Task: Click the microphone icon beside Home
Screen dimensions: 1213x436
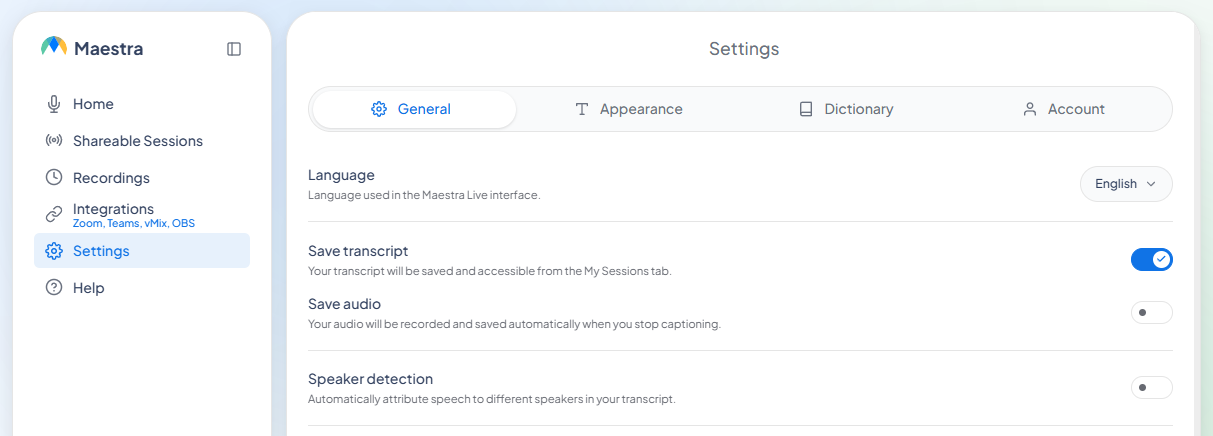Action: point(54,104)
